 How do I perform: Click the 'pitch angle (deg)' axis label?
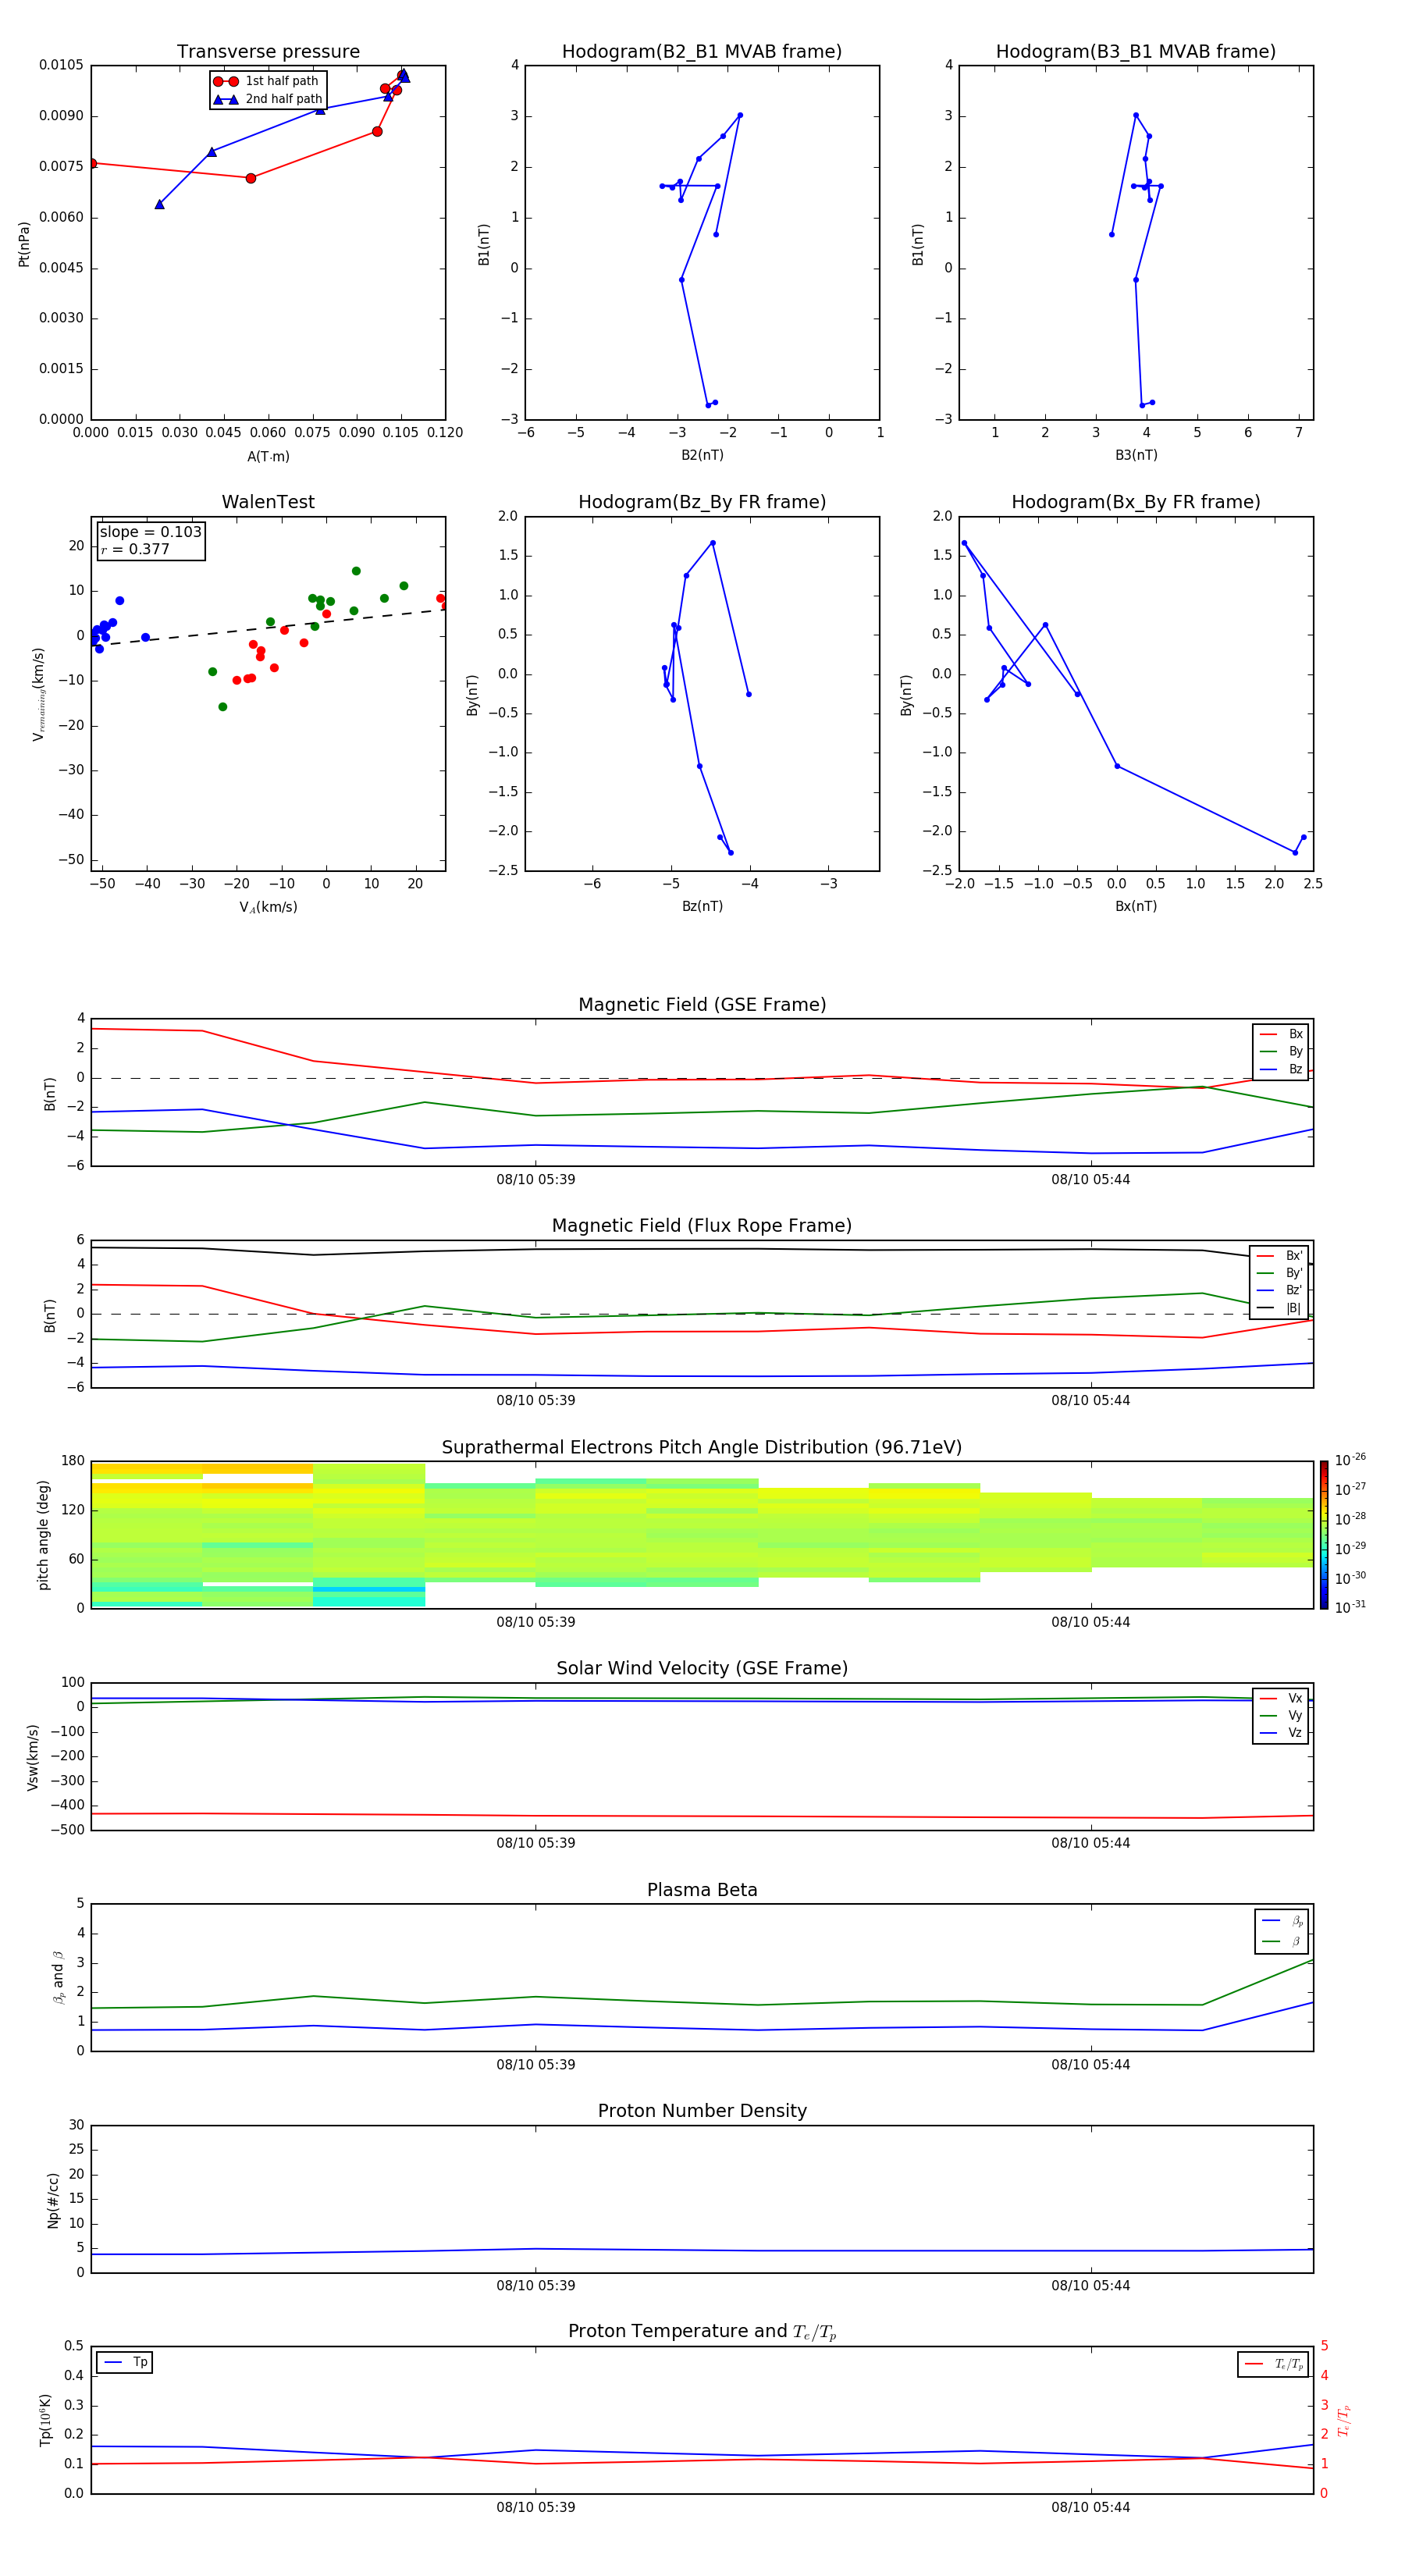43,1535
